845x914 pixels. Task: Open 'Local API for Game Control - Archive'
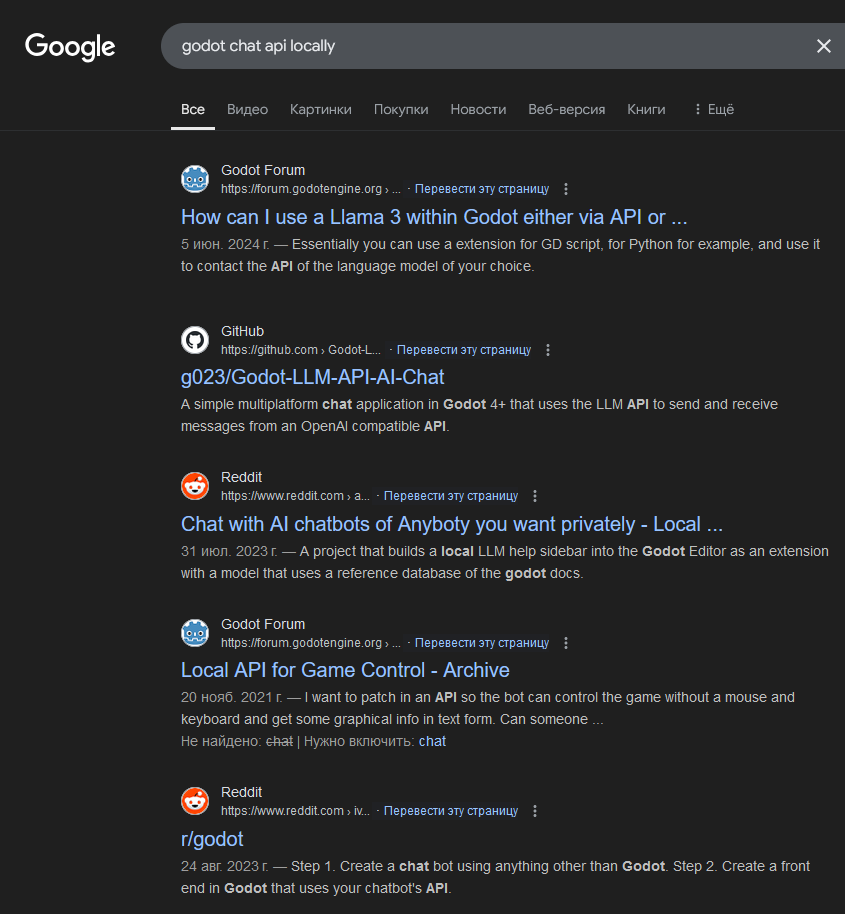coord(345,670)
